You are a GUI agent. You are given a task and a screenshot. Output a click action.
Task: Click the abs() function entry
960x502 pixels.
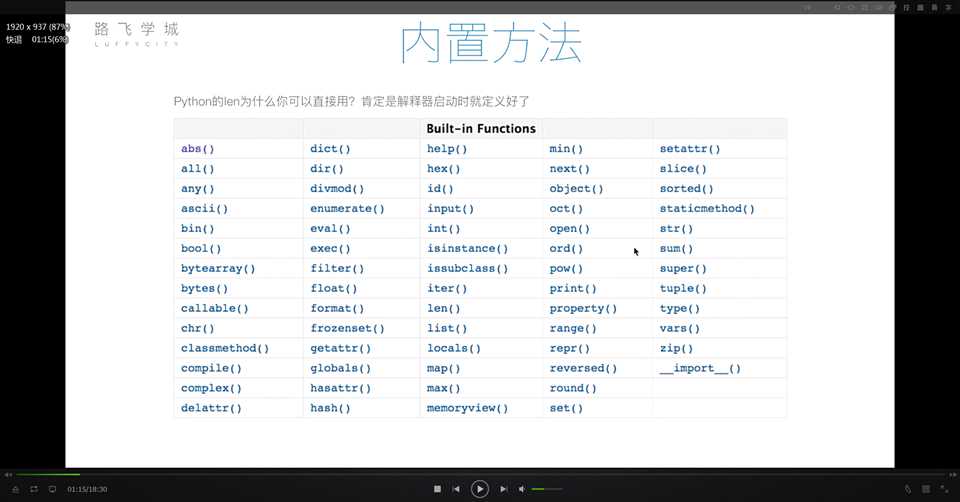pyautogui.click(x=197, y=149)
